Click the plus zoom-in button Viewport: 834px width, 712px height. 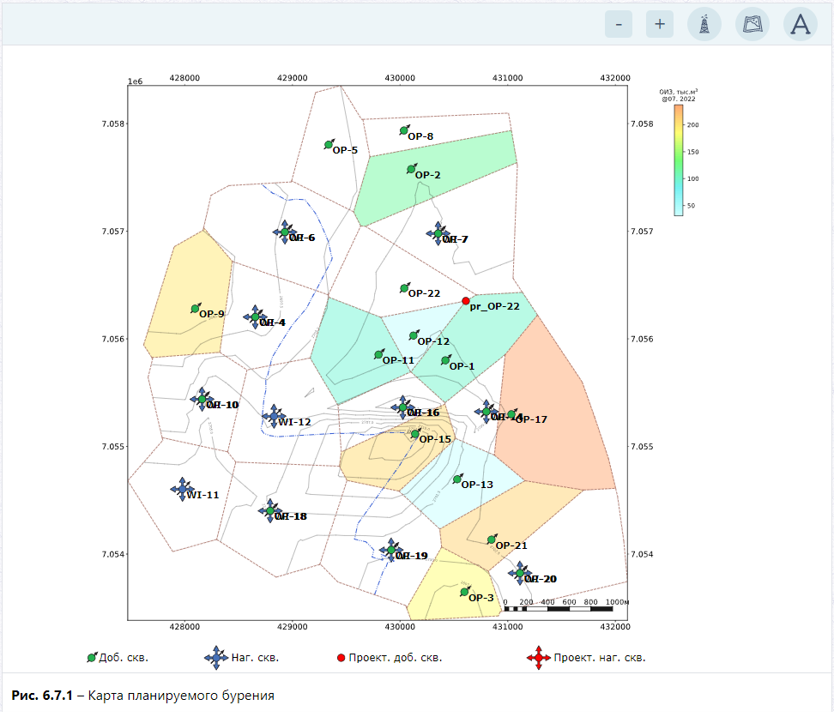[660, 24]
